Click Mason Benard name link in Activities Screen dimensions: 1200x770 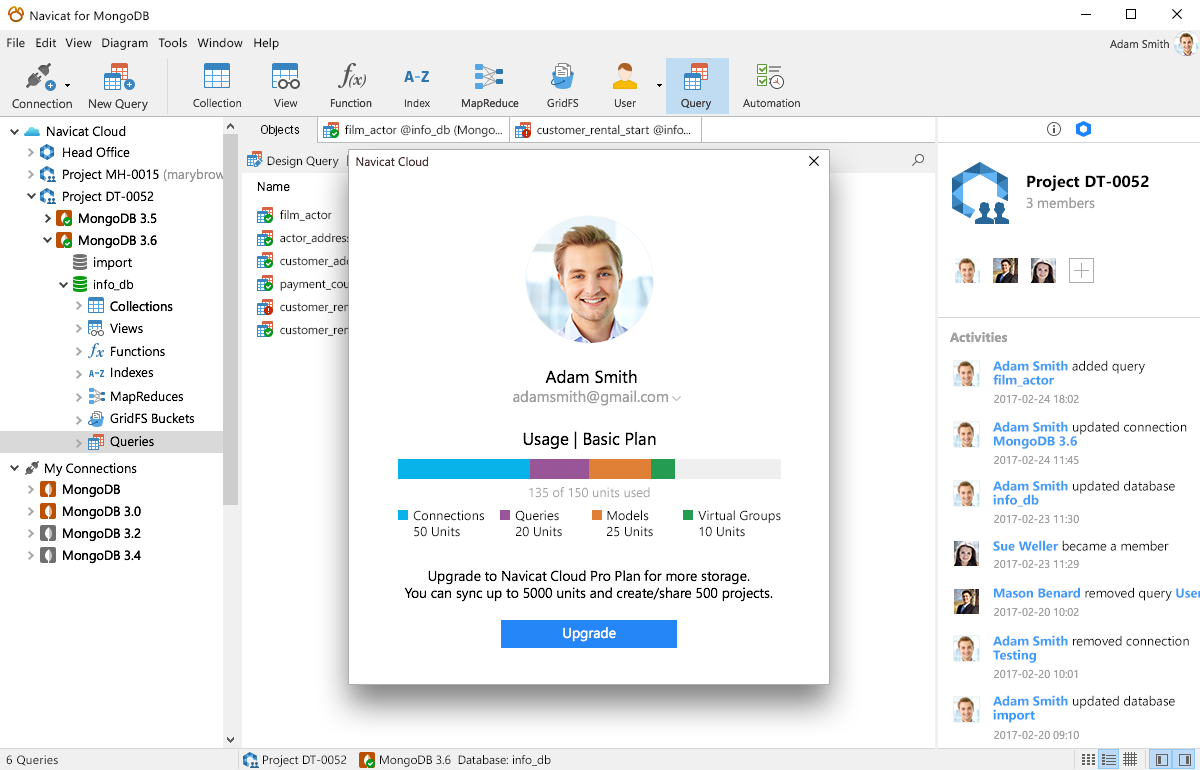coord(1036,593)
